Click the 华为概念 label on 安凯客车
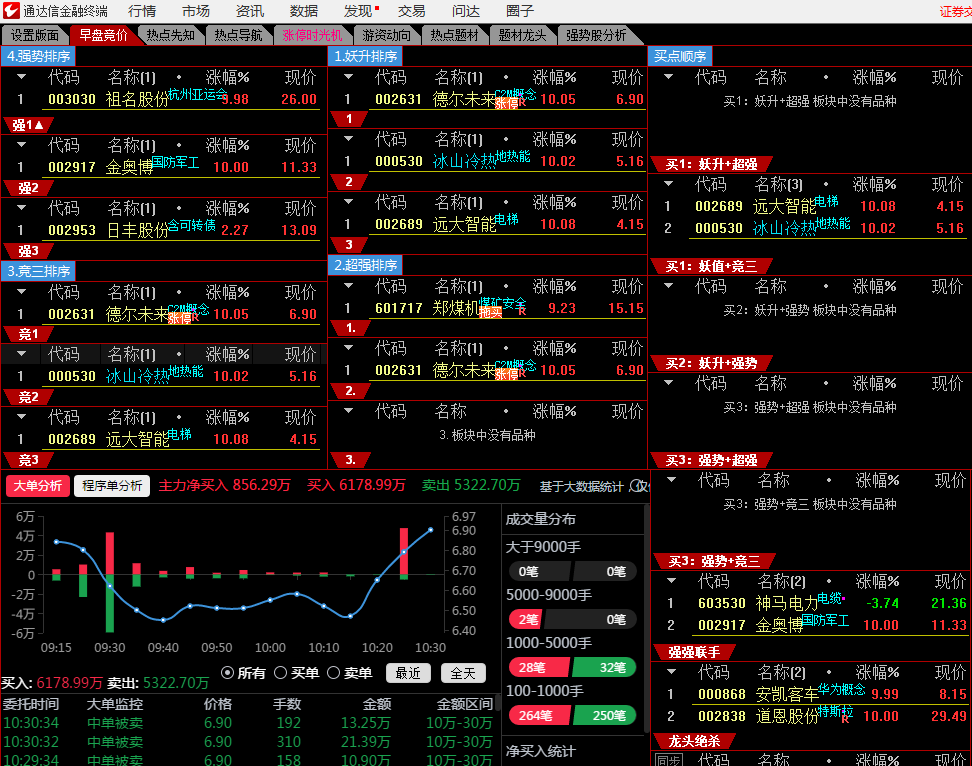Viewport: 972px width, 766px height. pos(841,689)
